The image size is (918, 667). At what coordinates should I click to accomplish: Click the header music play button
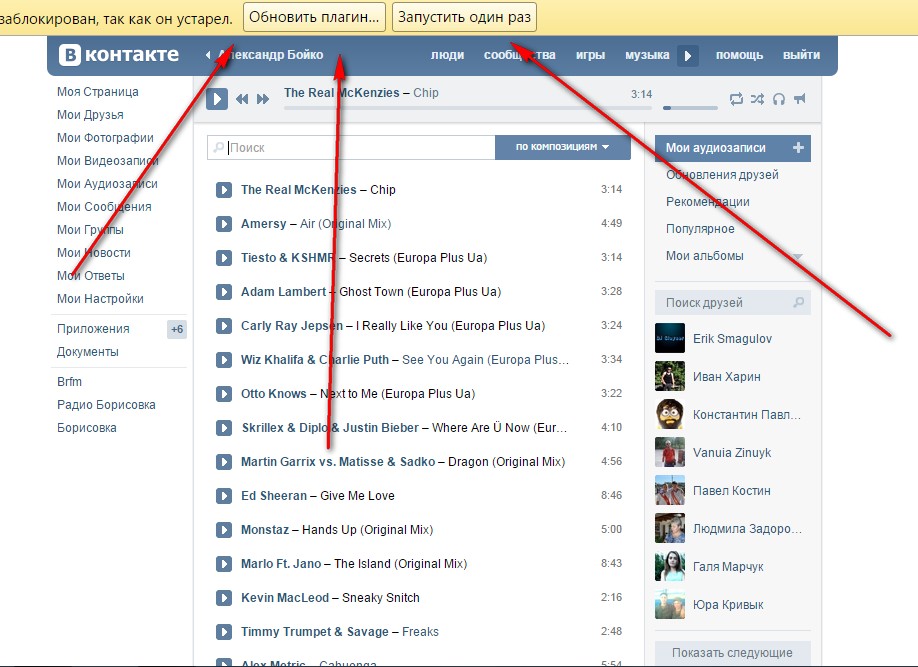[688, 56]
